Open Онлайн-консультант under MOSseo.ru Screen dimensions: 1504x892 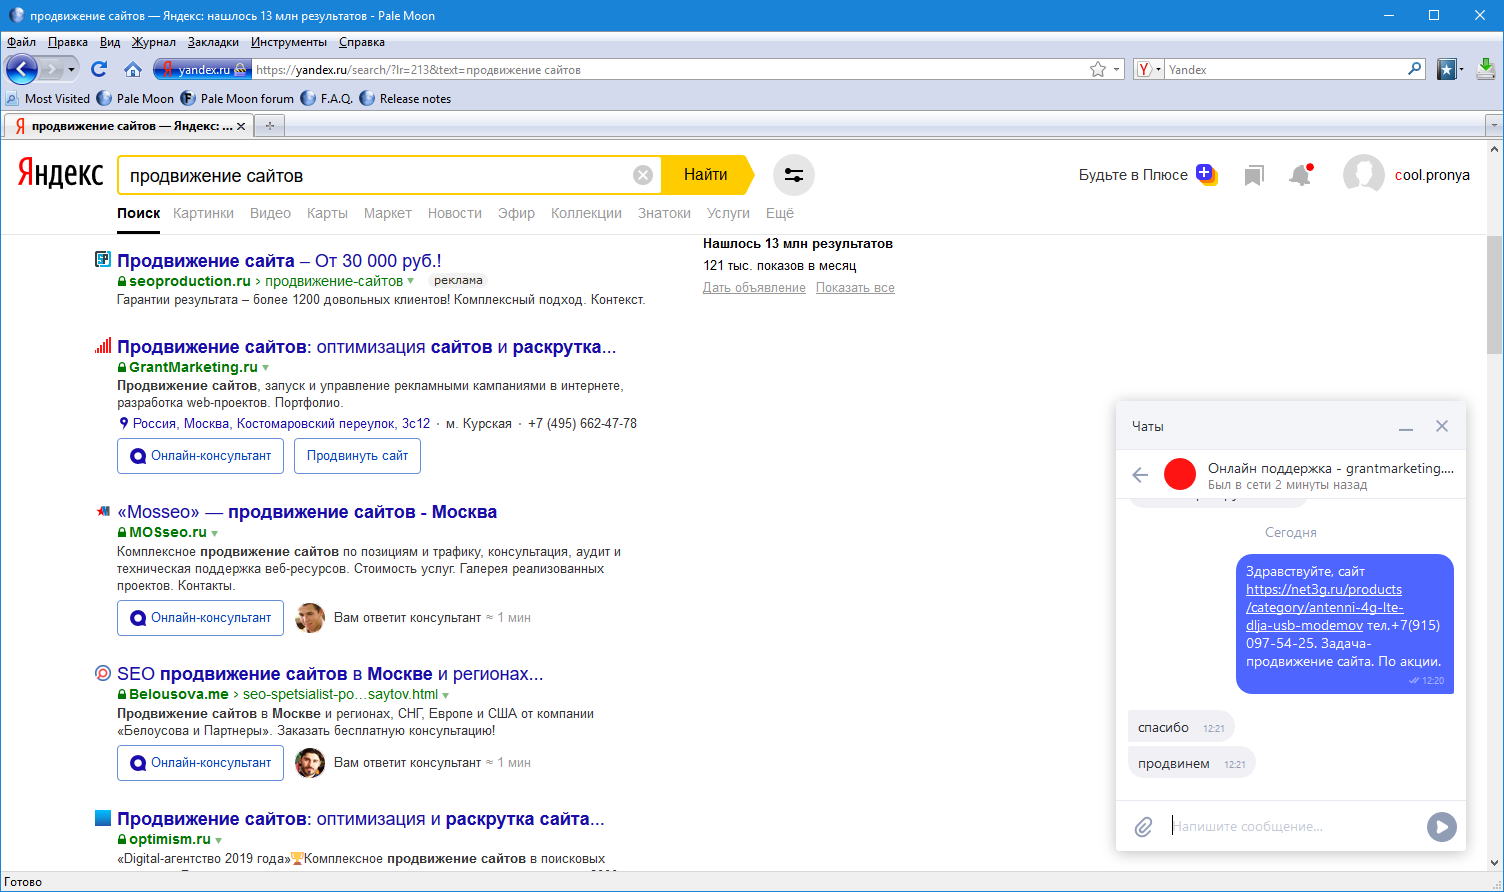pos(200,618)
